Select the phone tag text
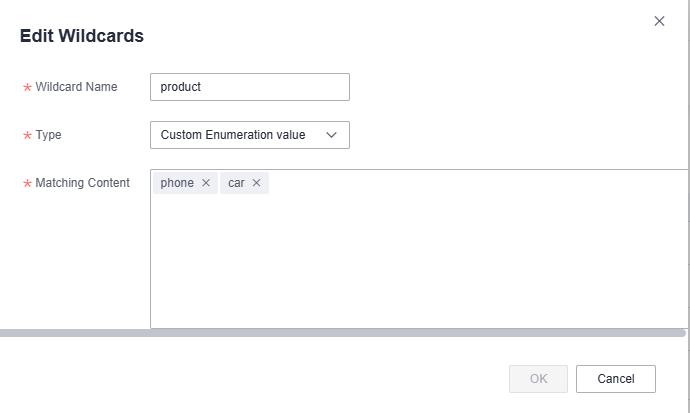Screen dimensions: 690x413 pos(177,183)
